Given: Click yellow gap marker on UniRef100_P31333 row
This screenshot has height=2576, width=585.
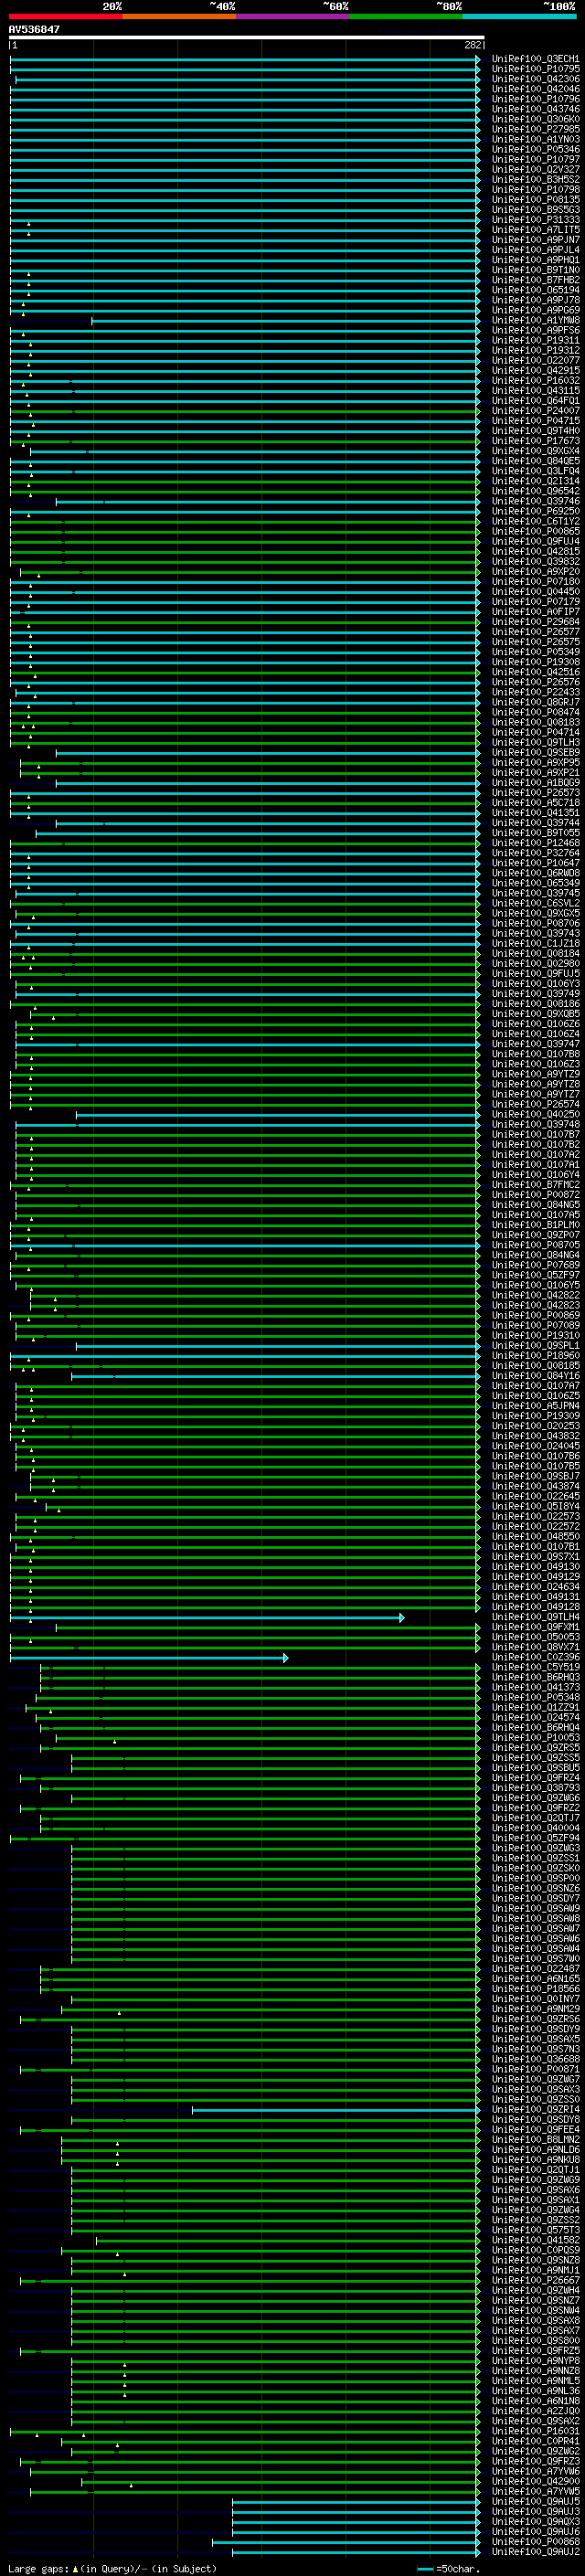Looking at the screenshot, I should coord(28,223).
